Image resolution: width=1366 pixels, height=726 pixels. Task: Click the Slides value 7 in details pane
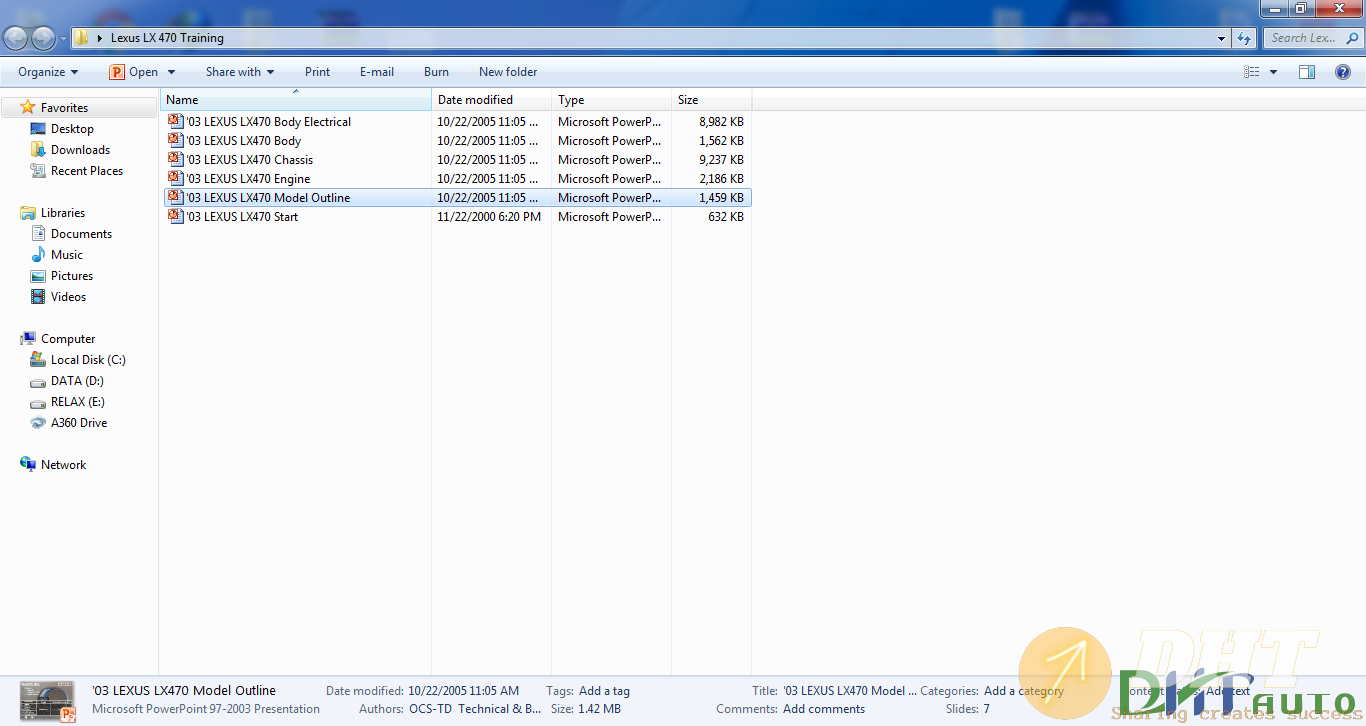point(986,709)
